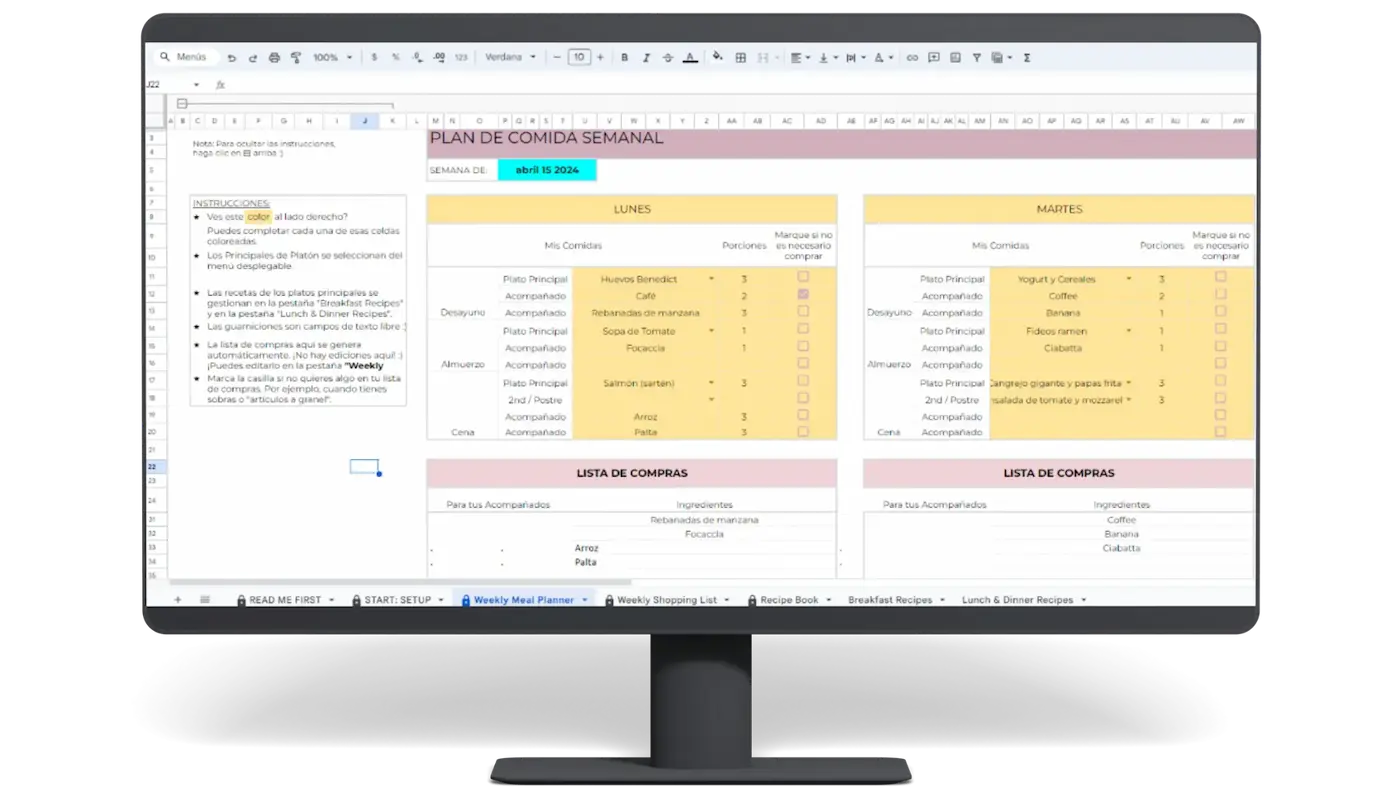Click the functions sigma icon

click(1027, 58)
